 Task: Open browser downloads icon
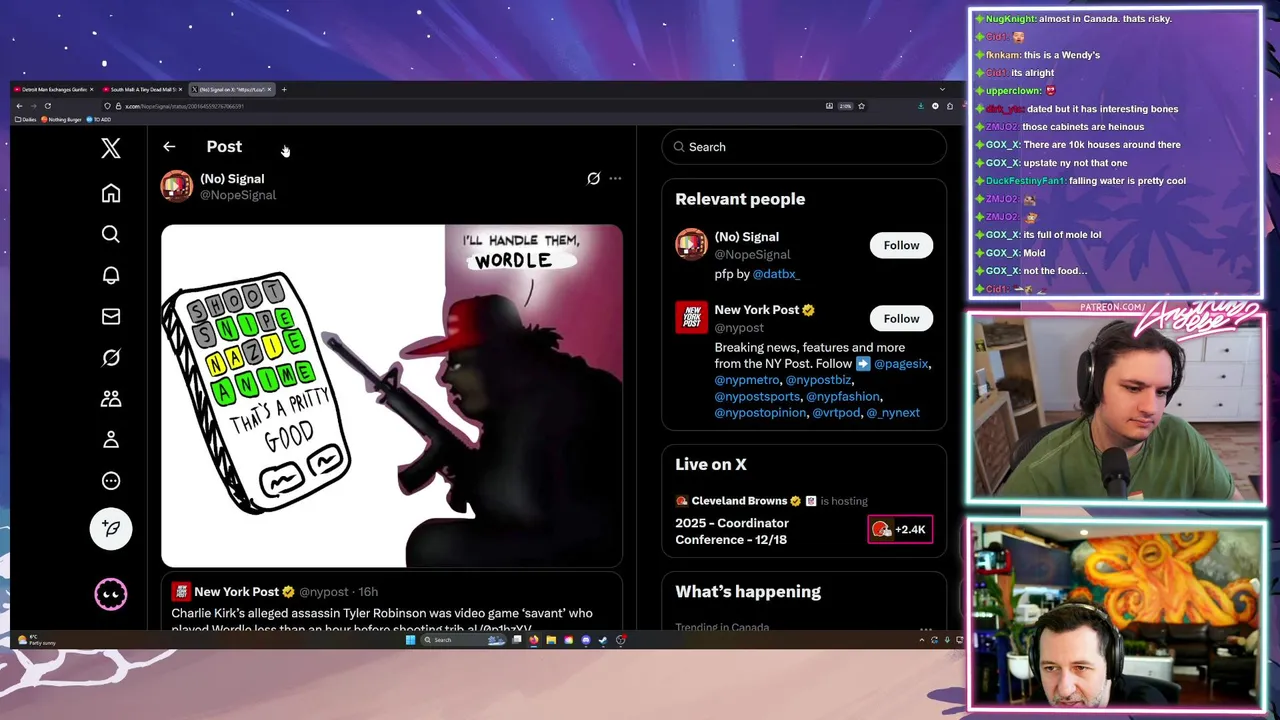921,106
